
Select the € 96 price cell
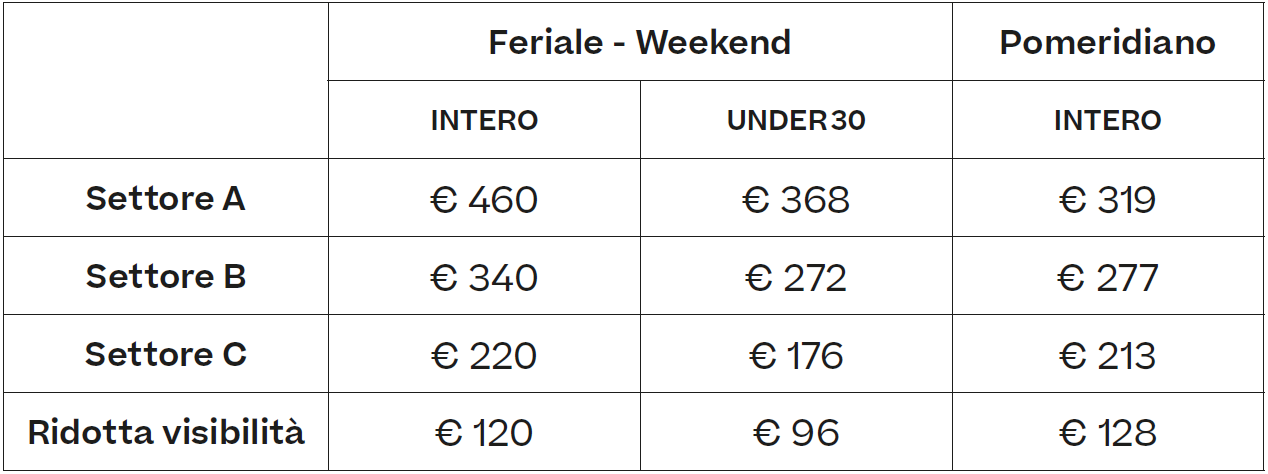(x=796, y=433)
